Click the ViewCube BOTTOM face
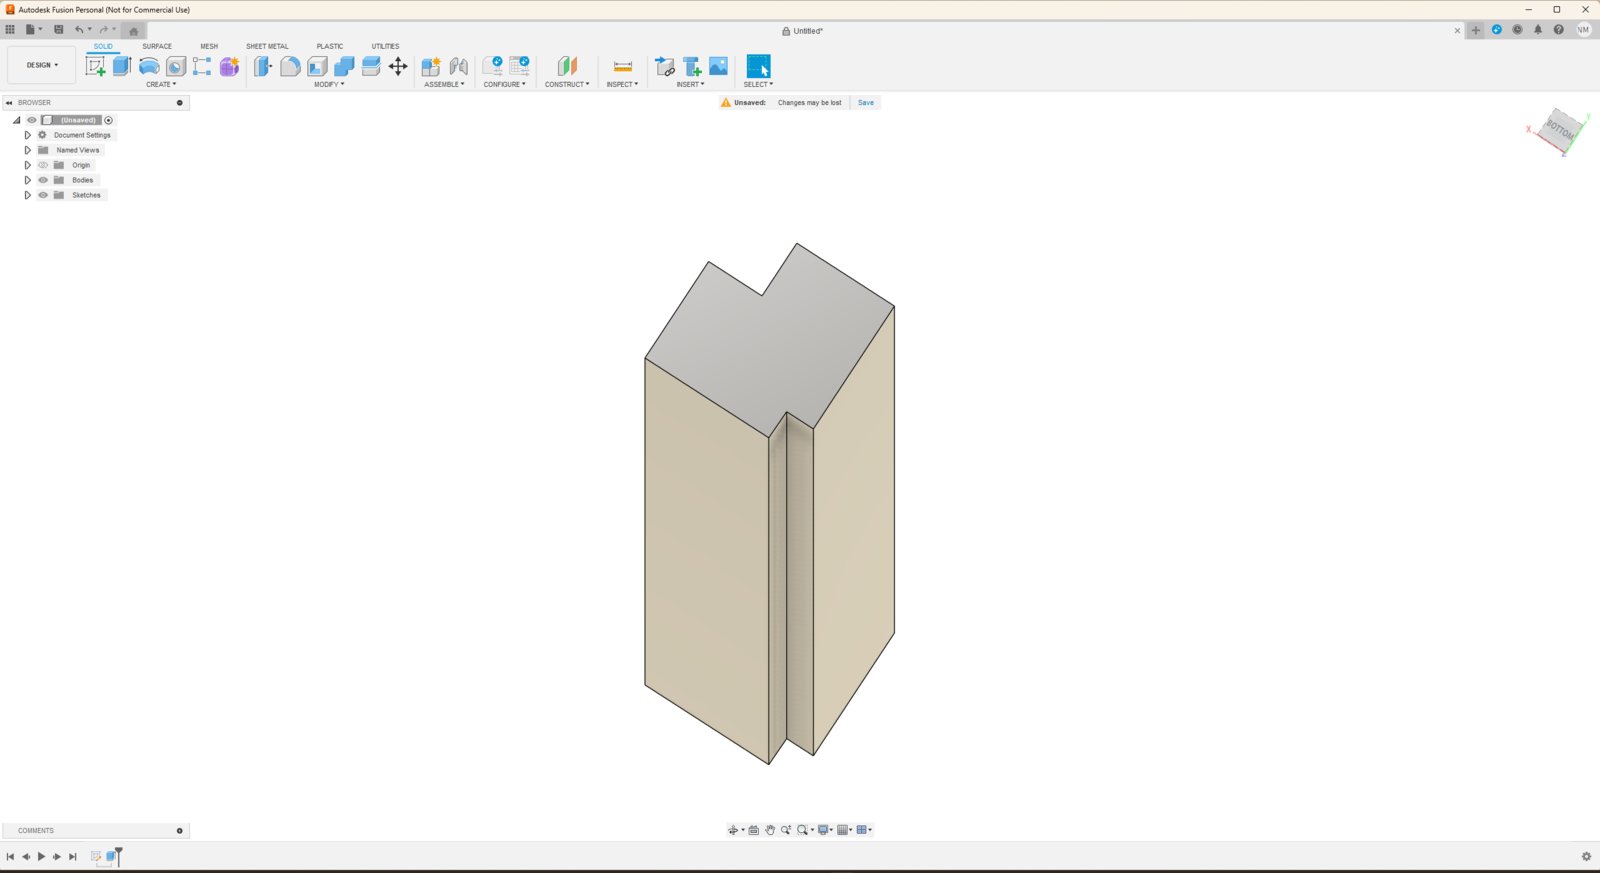Viewport: 1600px width, 873px height. click(x=1560, y=130)
